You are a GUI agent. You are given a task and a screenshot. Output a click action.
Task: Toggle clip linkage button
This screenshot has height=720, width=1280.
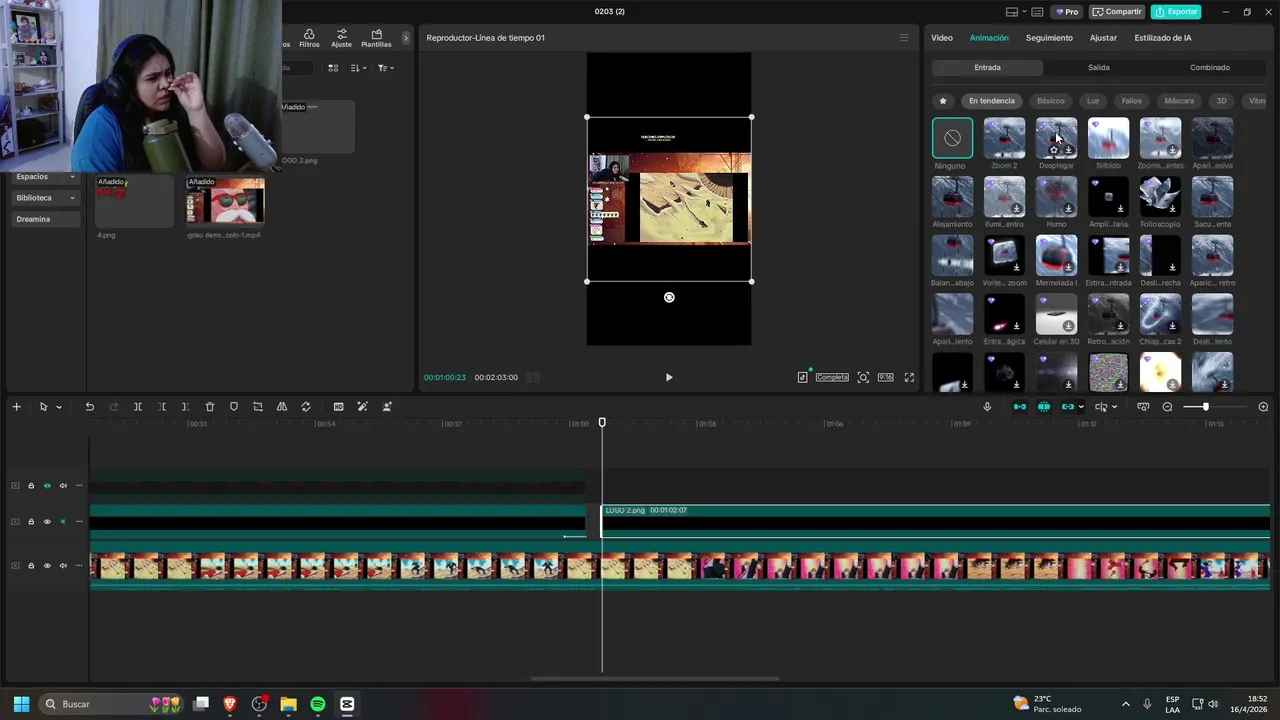[1068, 407]
